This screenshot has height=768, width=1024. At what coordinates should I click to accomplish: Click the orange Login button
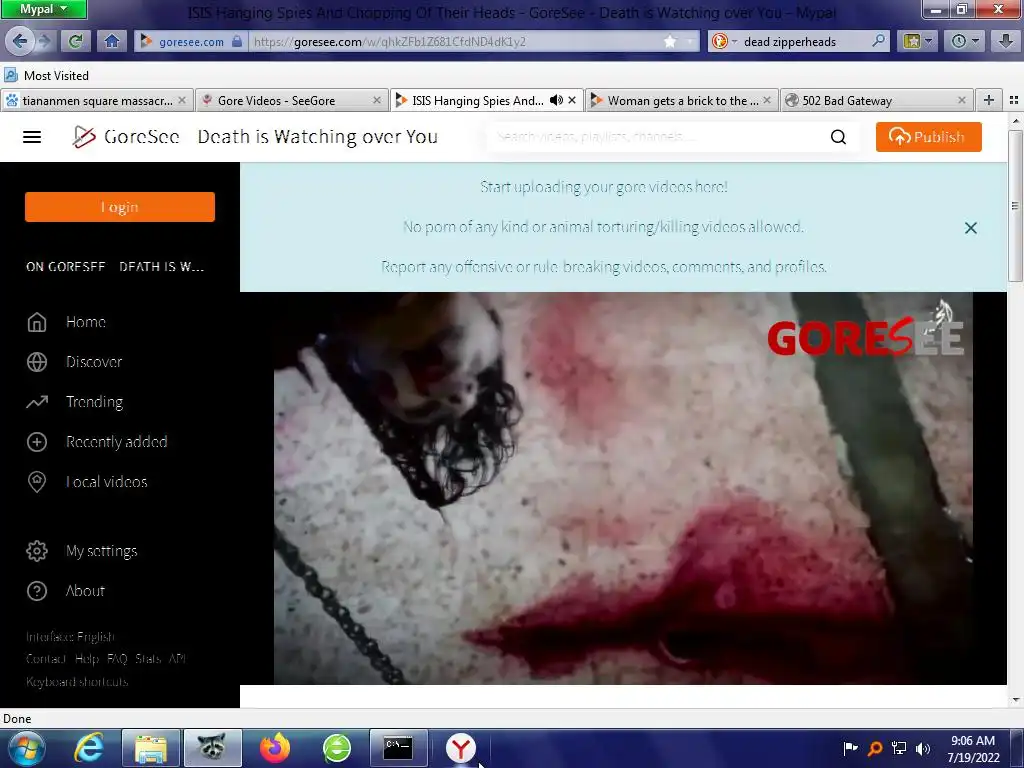(120, 207)
